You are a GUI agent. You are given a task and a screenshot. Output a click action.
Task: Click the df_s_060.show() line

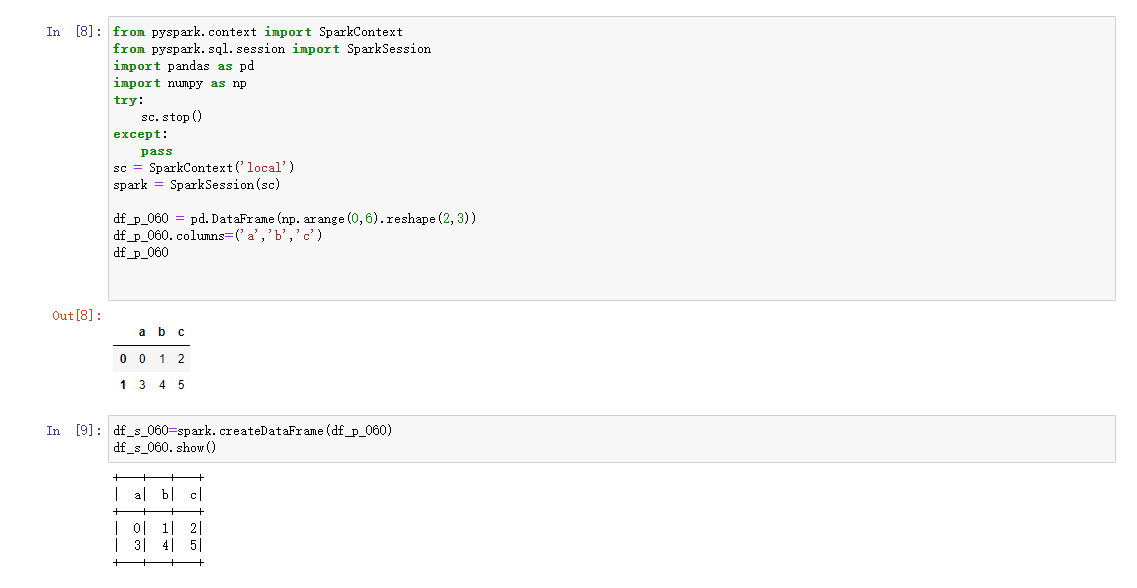tap(165, 448)
